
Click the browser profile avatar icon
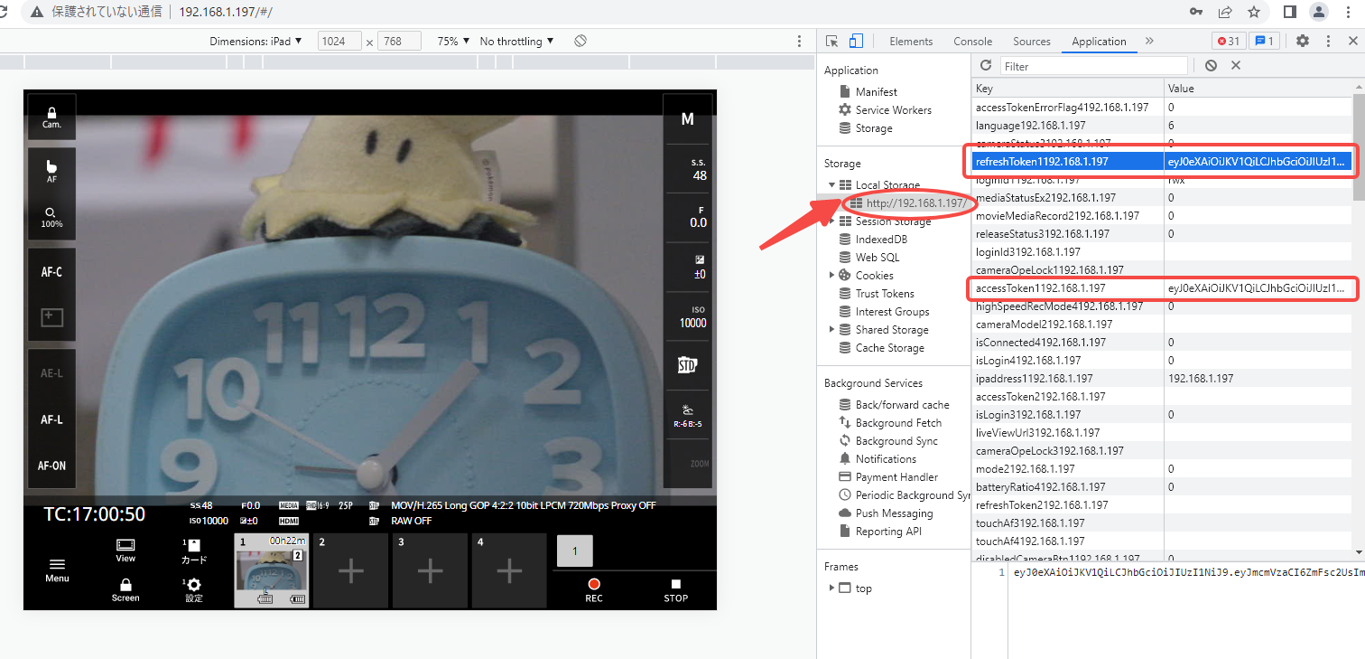coord(1319,12)
